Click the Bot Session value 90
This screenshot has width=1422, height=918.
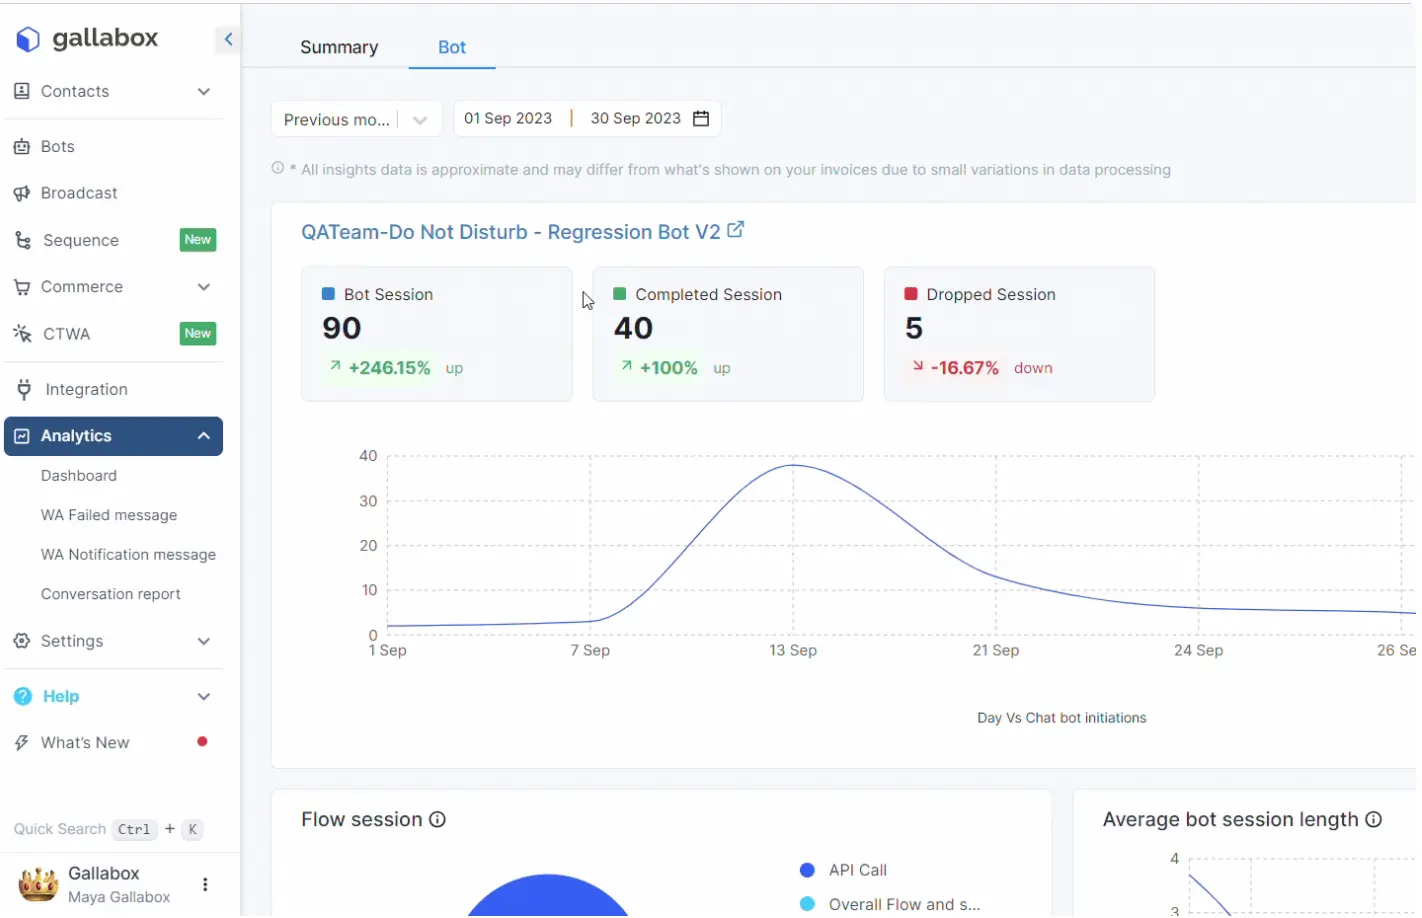pos(342,328)
